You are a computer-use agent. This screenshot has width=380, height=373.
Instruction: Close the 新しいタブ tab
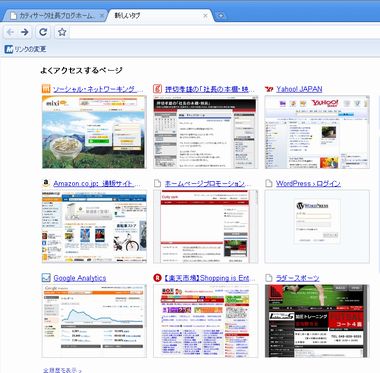click(x=205, y=16)
